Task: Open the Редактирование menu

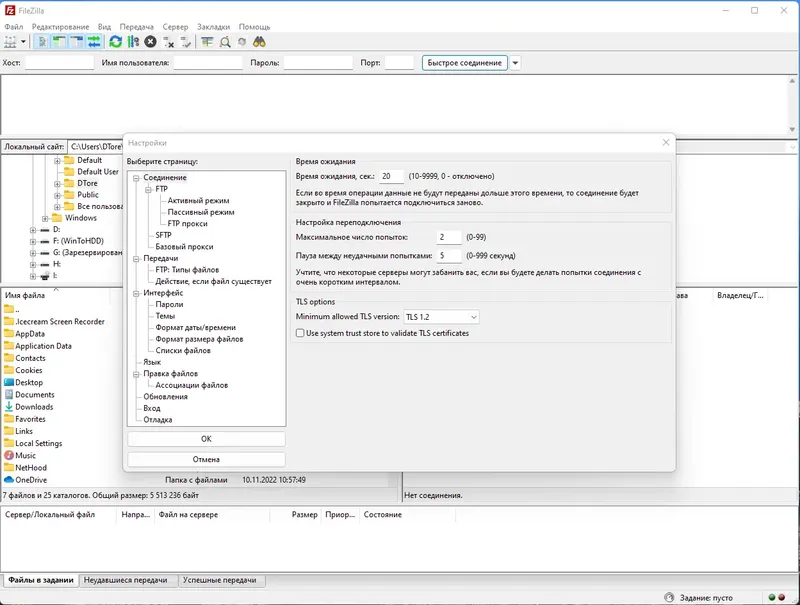Action: click(x=60, y=27)
